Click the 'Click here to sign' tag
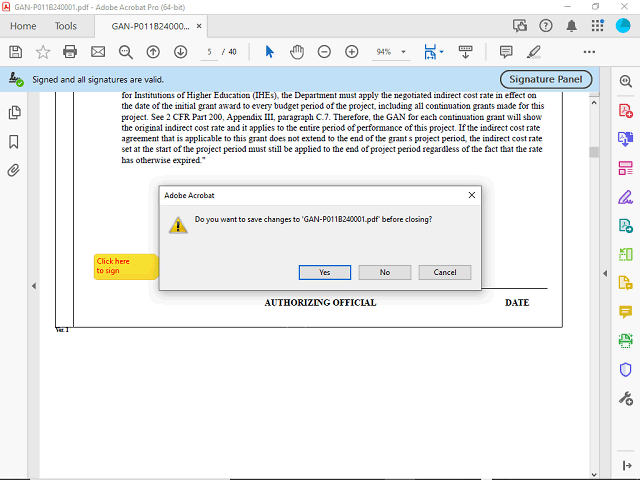Viewport: 640px width, 480px height. coord(126,267)
